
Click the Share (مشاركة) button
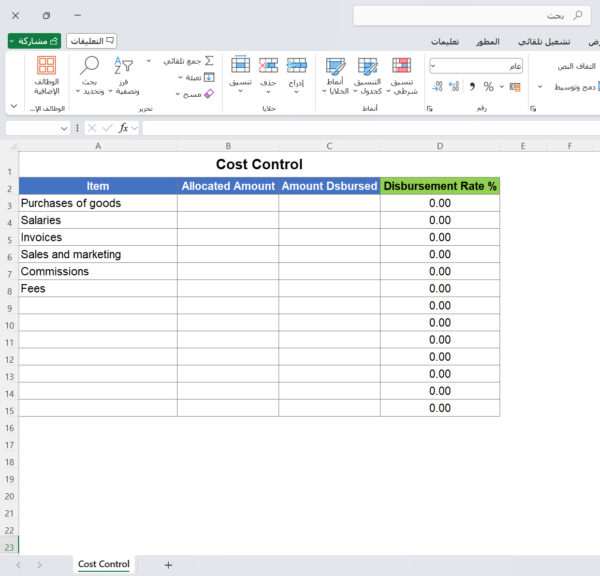click(x=34, y=41)
